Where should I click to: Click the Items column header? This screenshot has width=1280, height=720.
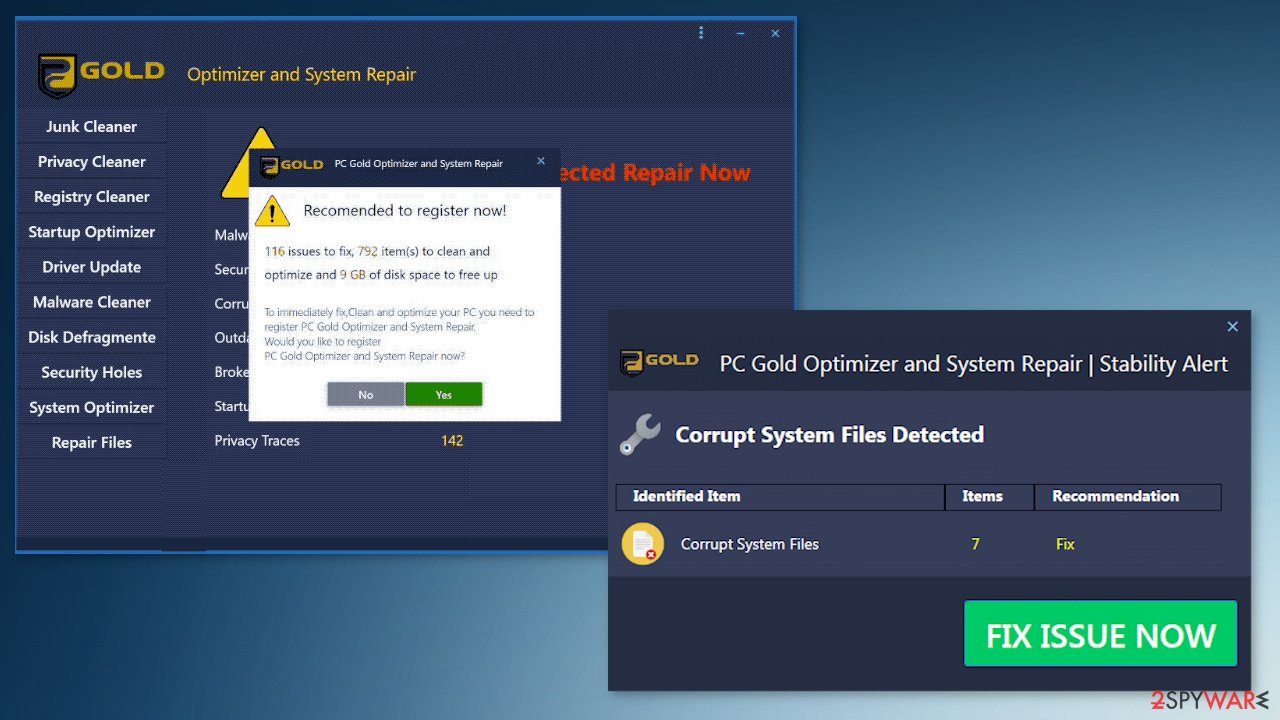[990, 497]
